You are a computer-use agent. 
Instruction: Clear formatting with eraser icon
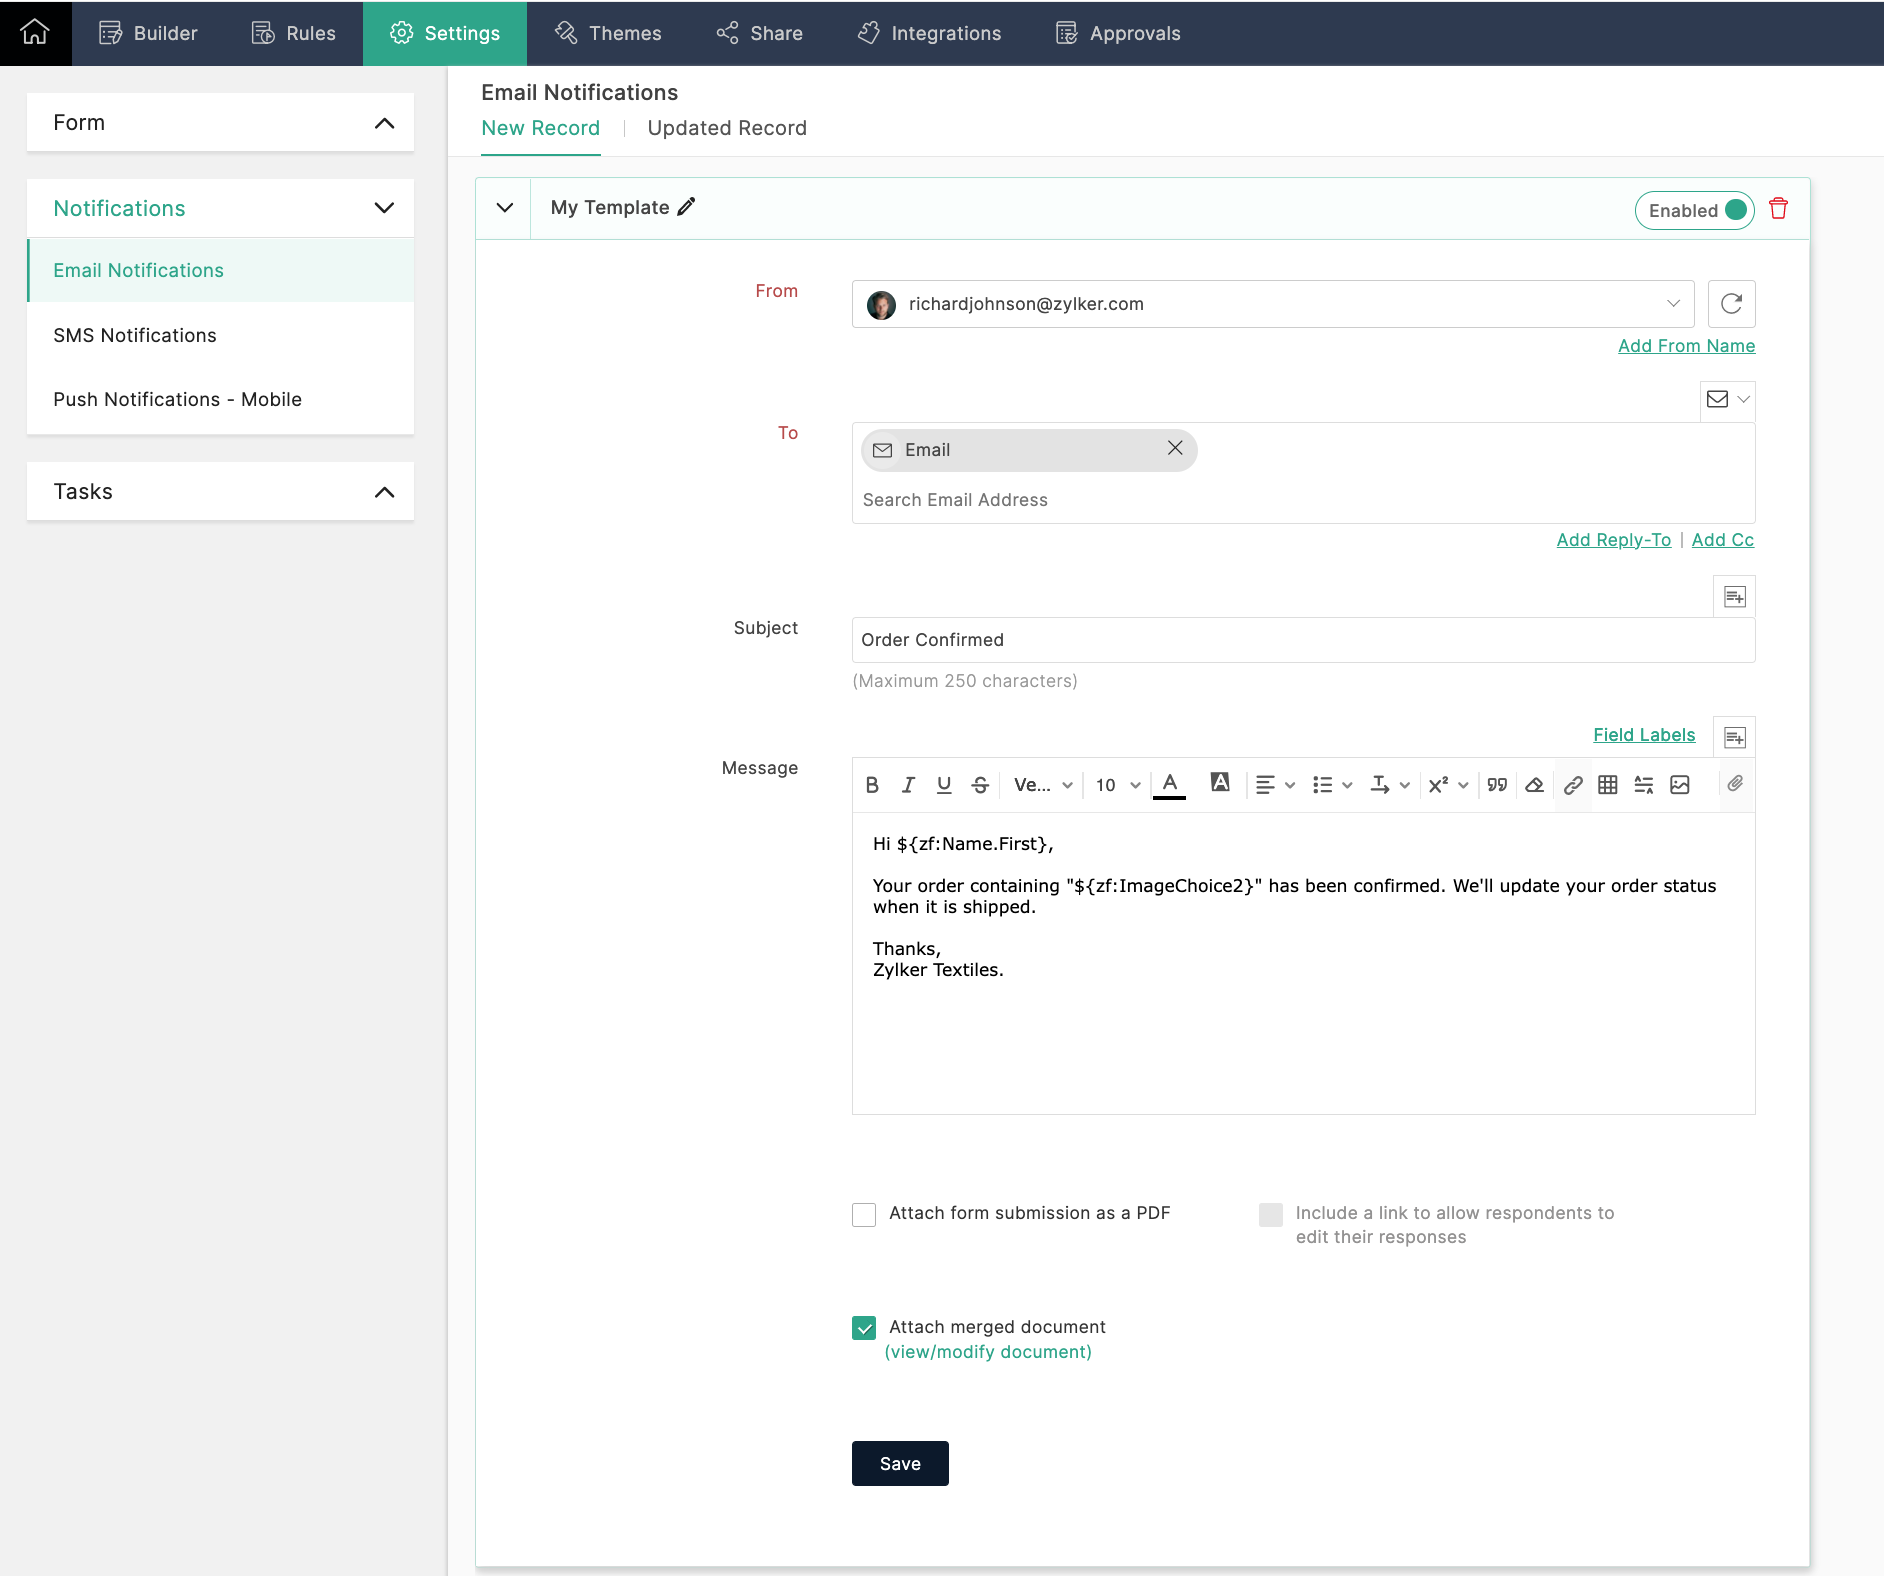click(x=1534, y=785)
